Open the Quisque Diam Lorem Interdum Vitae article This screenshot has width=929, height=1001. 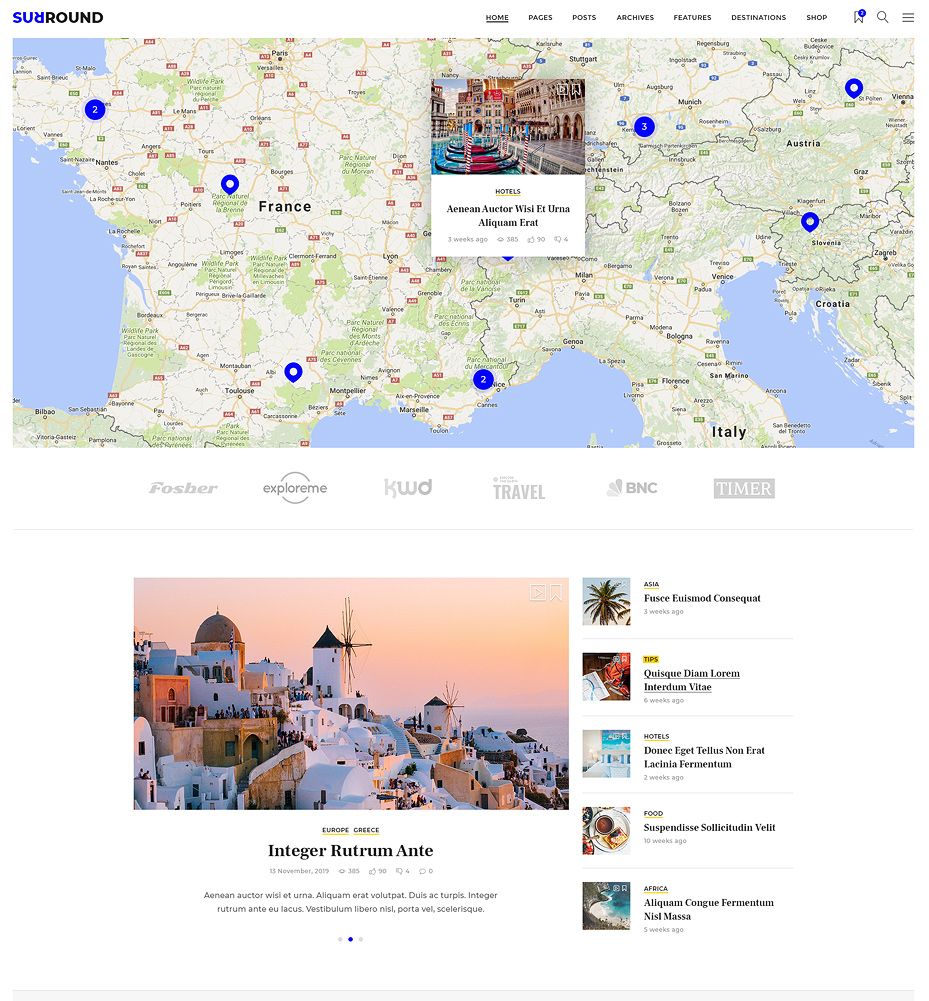click(x=691, y=680)
